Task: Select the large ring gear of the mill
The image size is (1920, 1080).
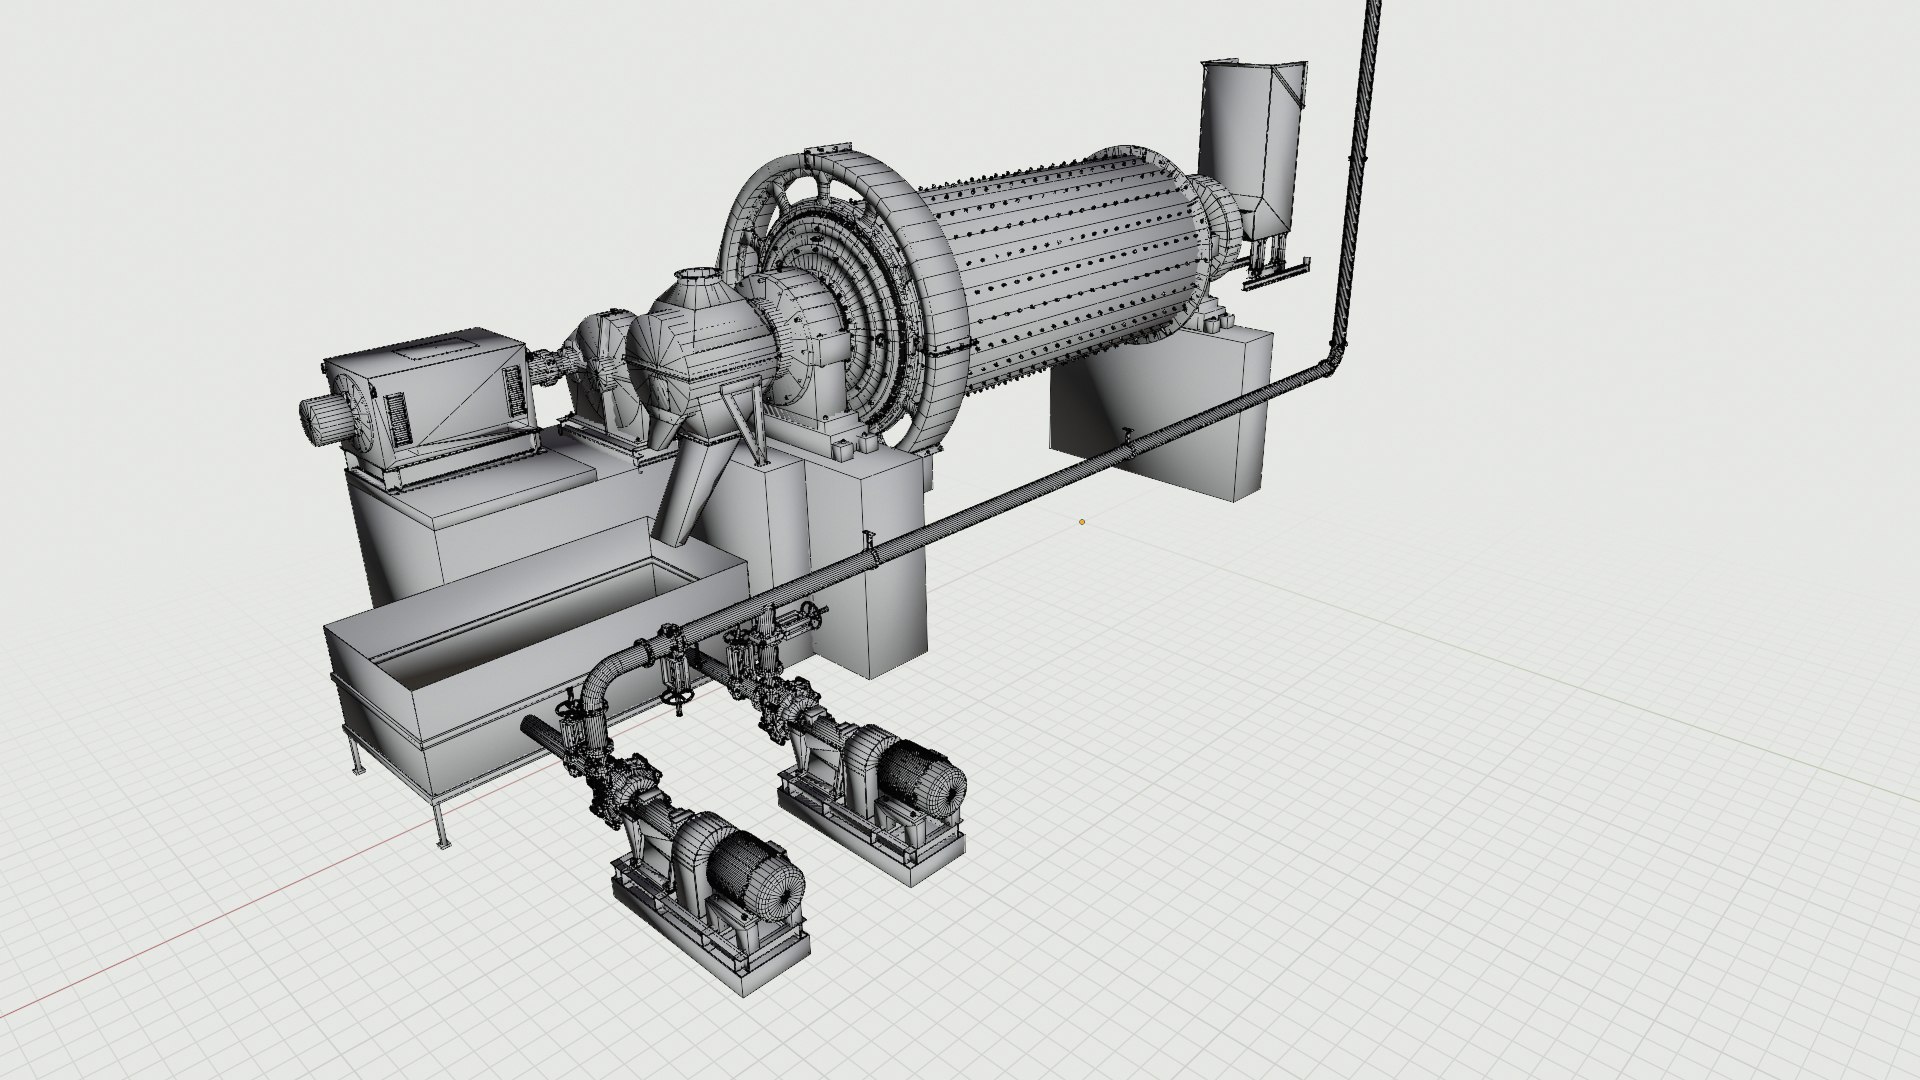Action: point(845,300)
